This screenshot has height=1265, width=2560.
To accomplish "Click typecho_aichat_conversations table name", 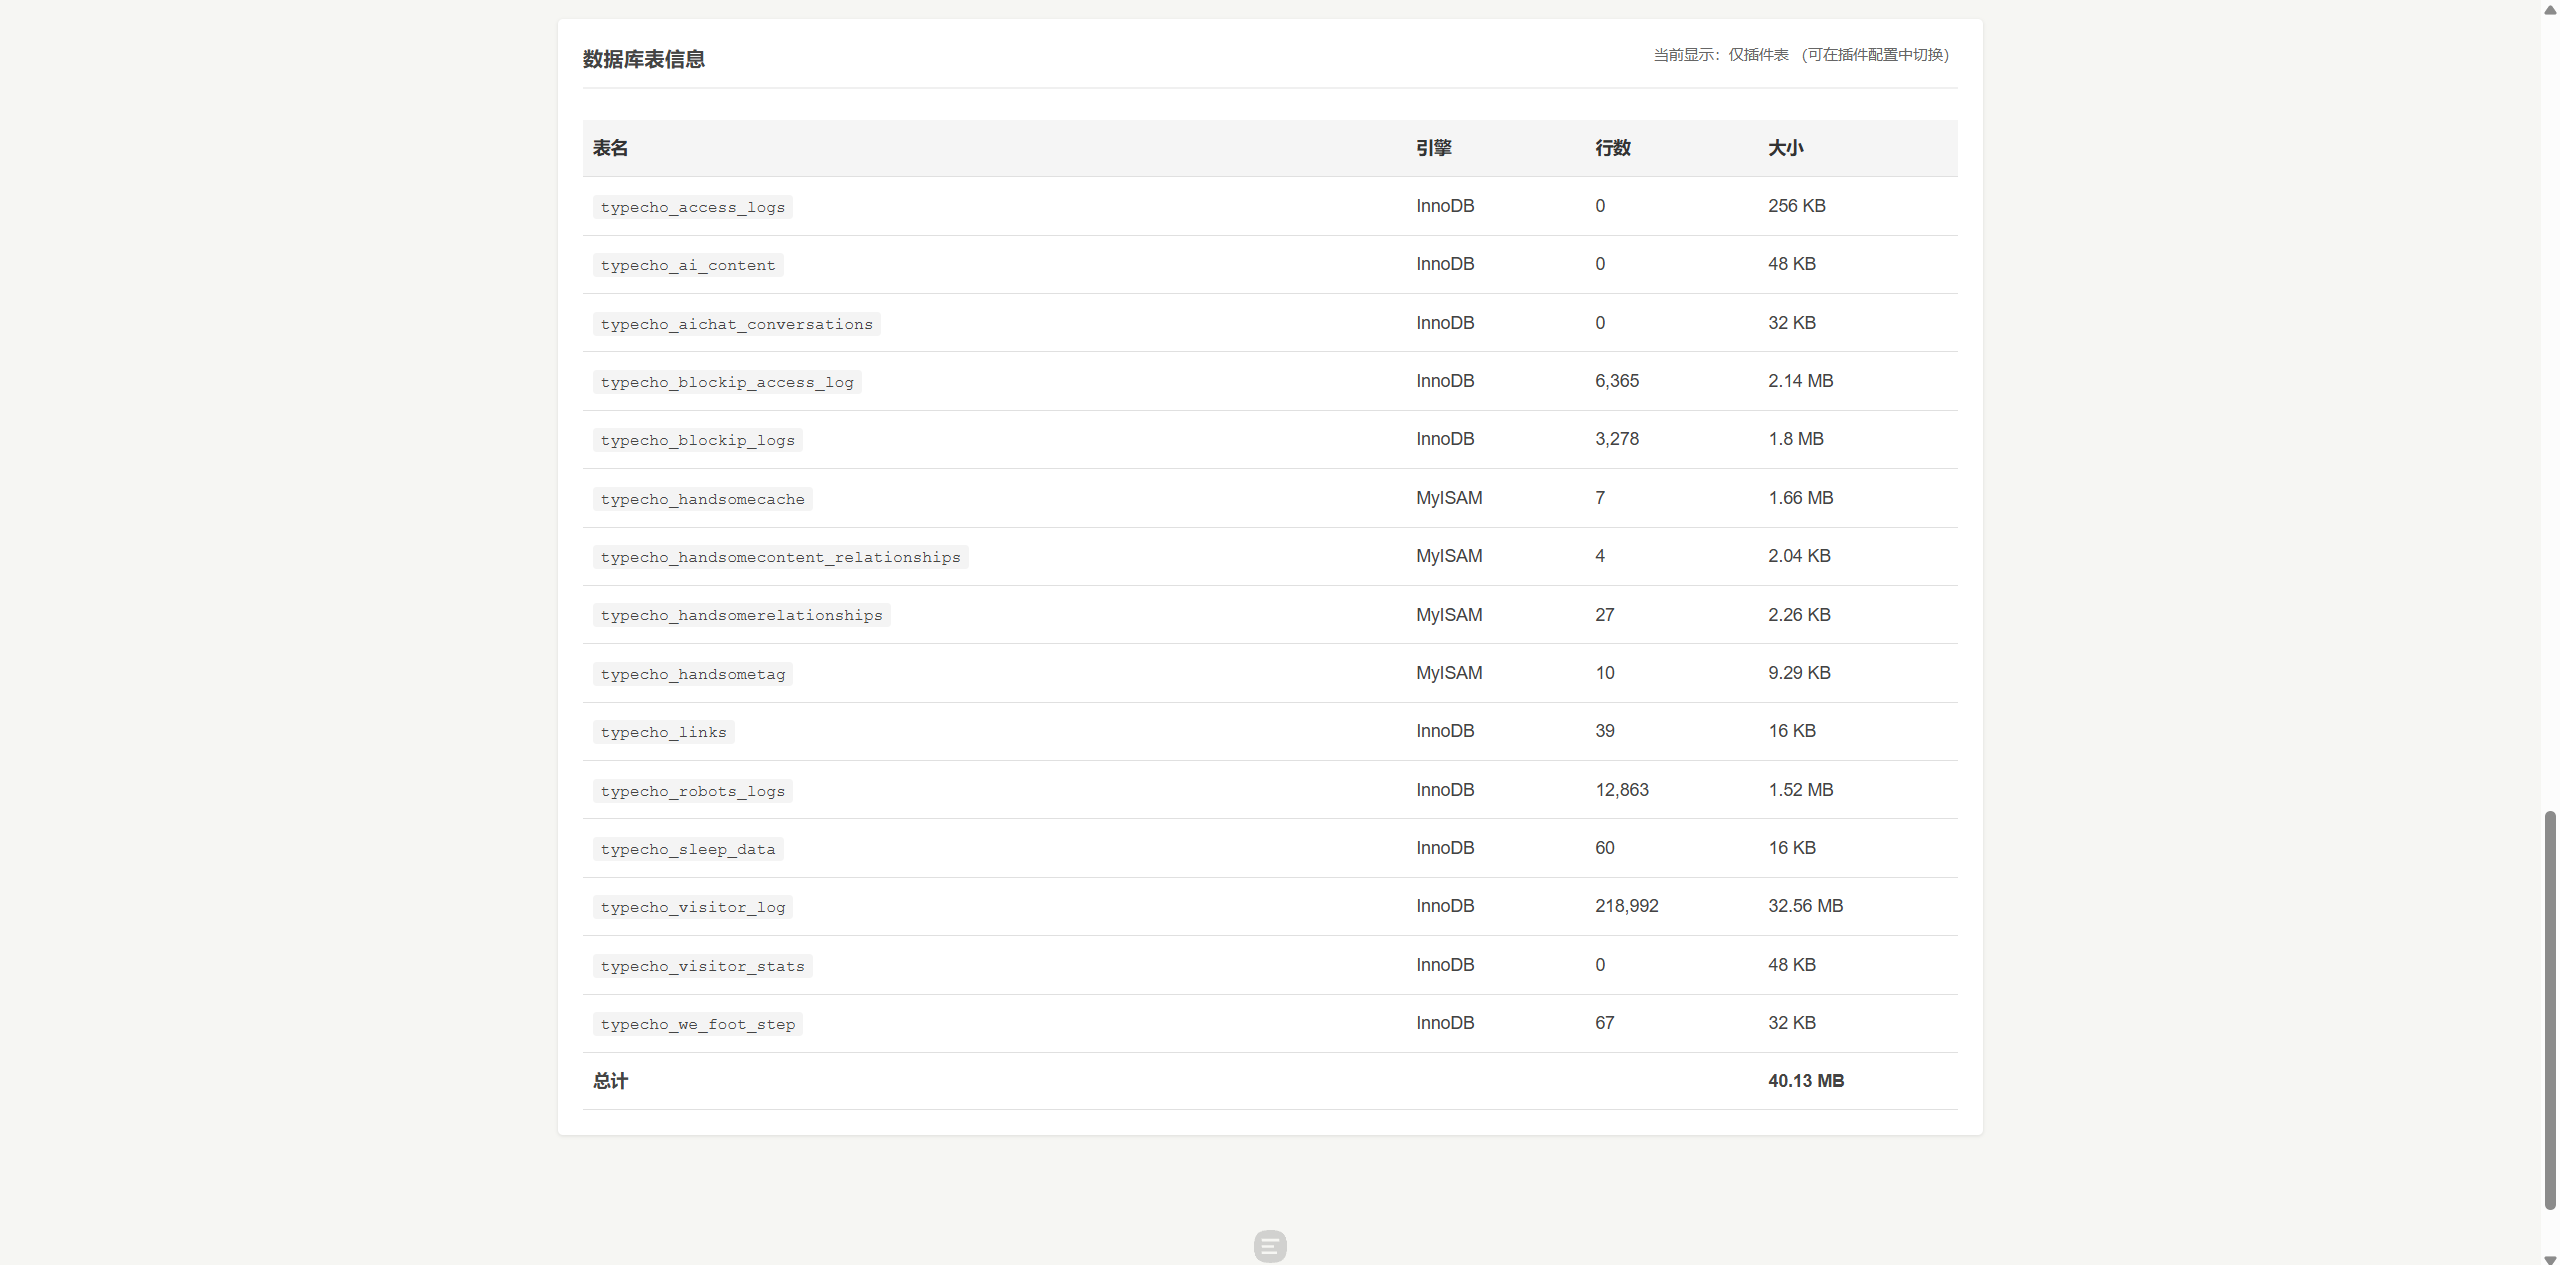I will pos(736,324).
